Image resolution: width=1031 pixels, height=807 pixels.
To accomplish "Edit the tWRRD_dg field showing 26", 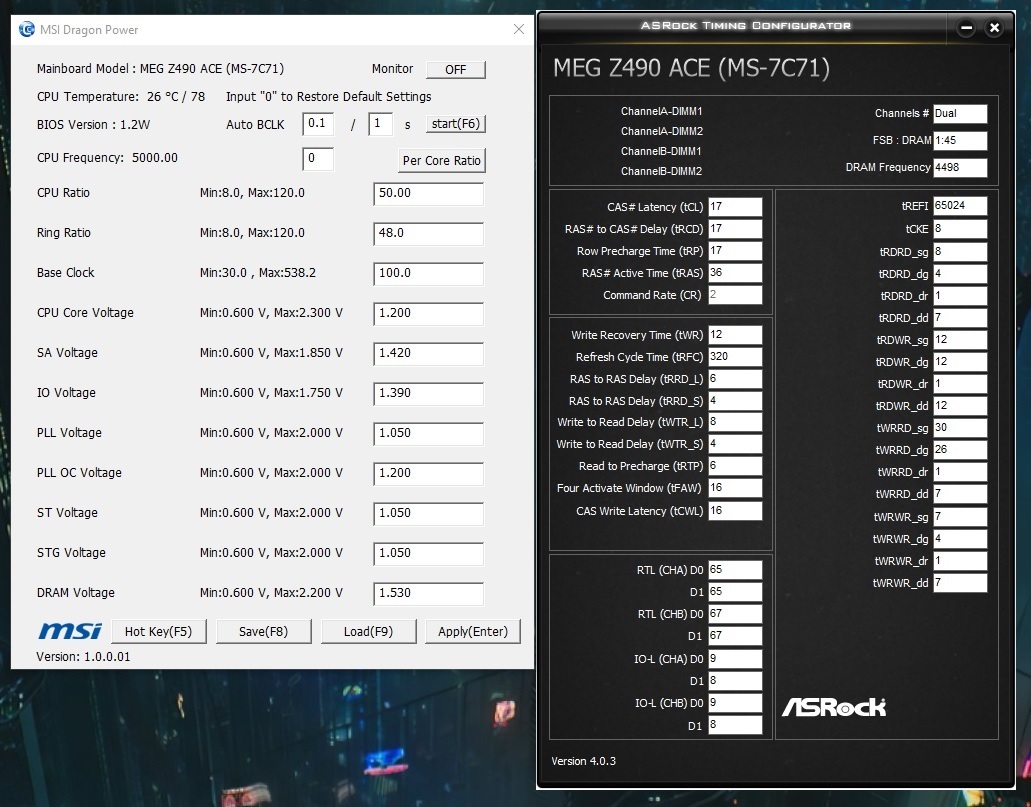I will (x=960, y=450).
